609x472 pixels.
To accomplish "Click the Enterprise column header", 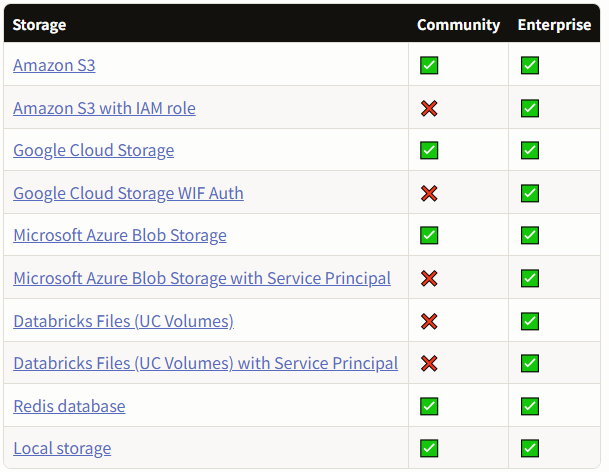I will pos(554,25).
